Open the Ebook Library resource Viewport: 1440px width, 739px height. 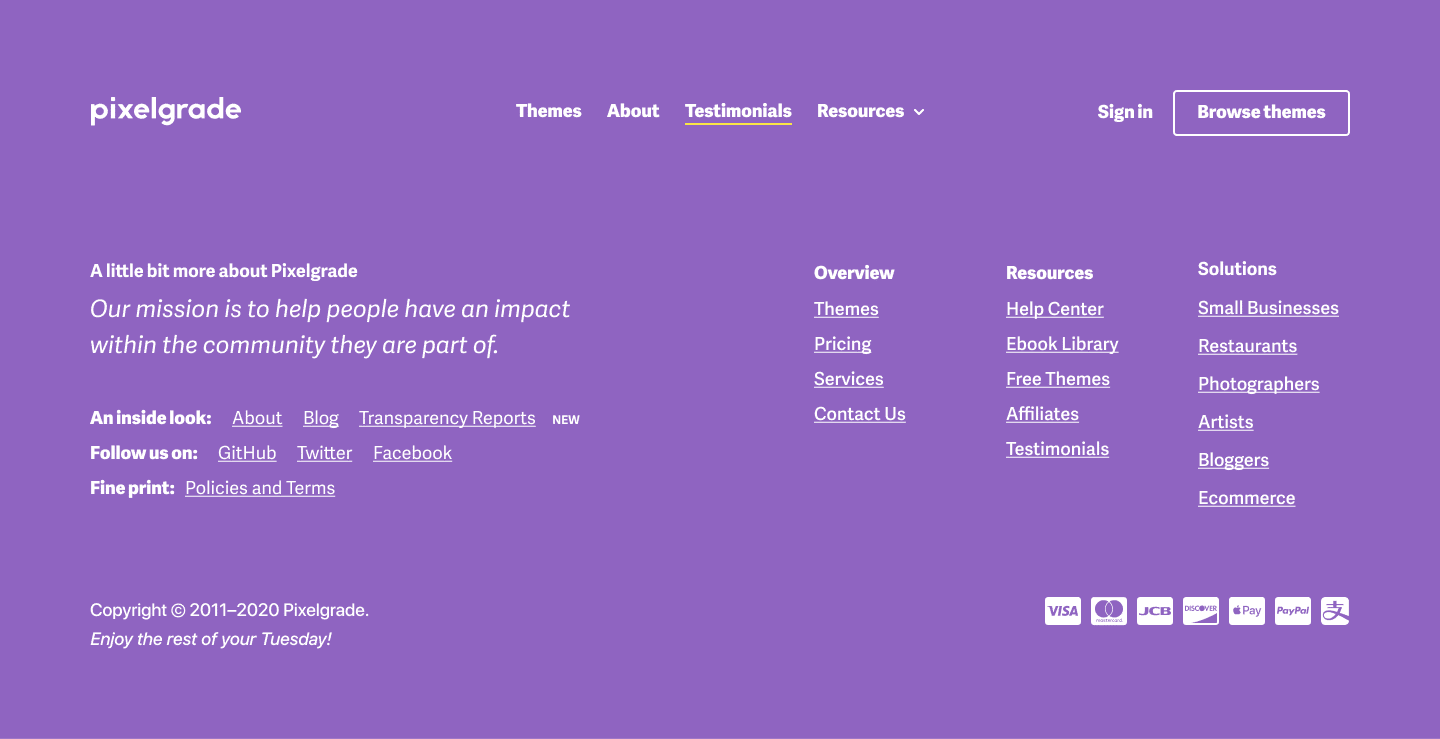[x=1062, y=343]
